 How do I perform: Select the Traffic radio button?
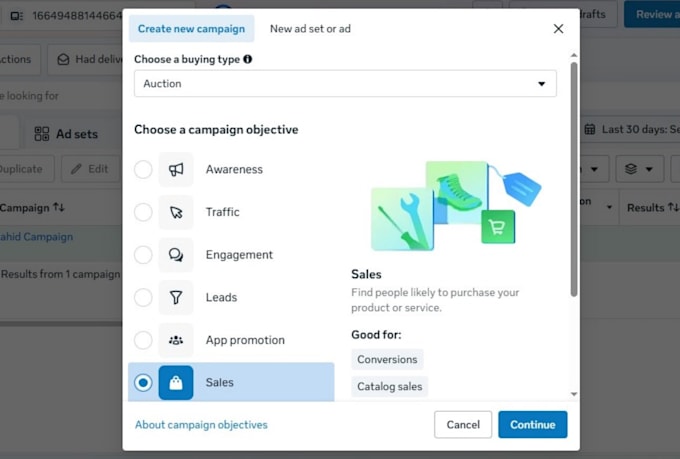click(x=143, y=212)
